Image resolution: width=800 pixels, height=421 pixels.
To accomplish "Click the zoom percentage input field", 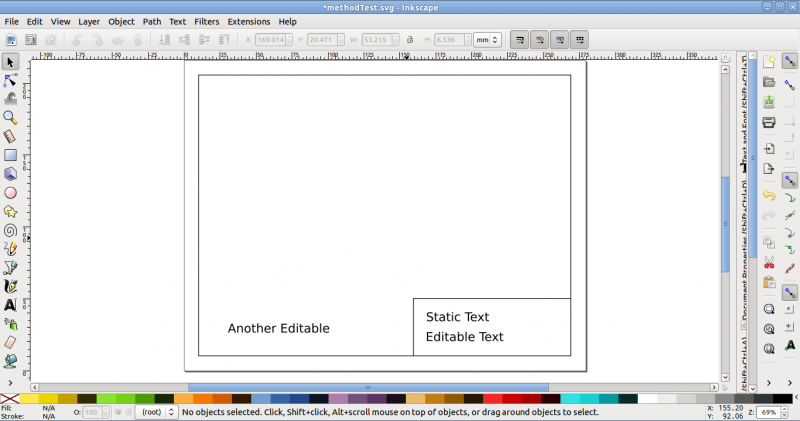I will (768, 412).
